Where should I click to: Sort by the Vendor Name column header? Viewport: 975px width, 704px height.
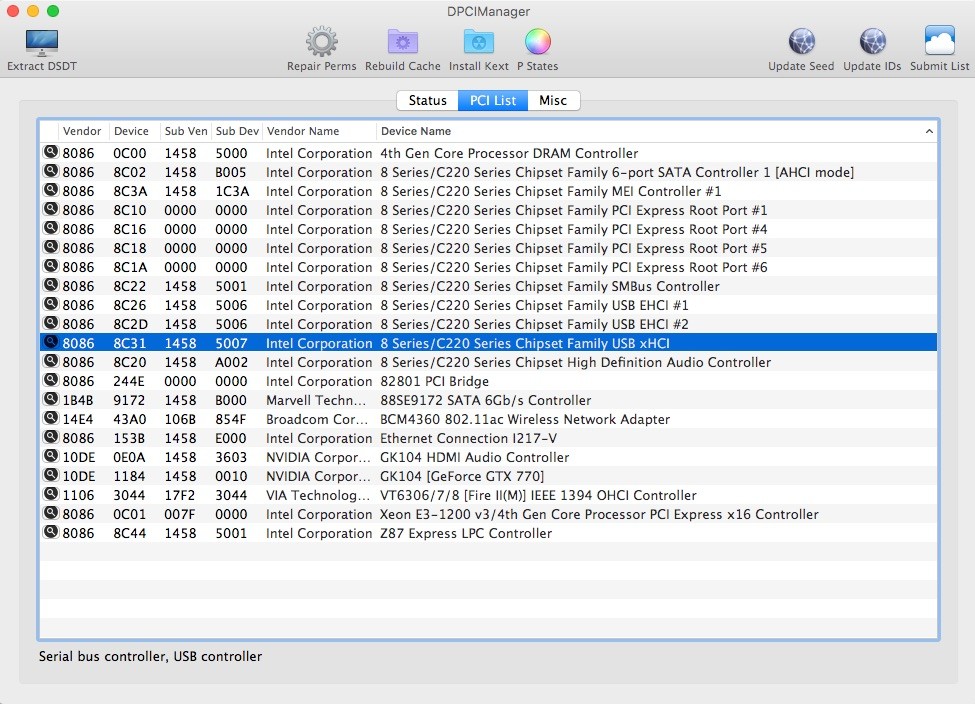pyautogui.click(x=303, y=131)
